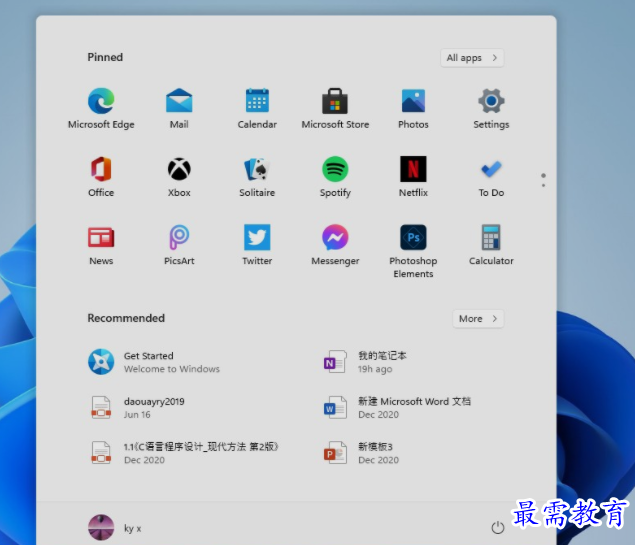635x545 pixels.
Task: Open the Twitter app
Action: (x=257, y=245)
